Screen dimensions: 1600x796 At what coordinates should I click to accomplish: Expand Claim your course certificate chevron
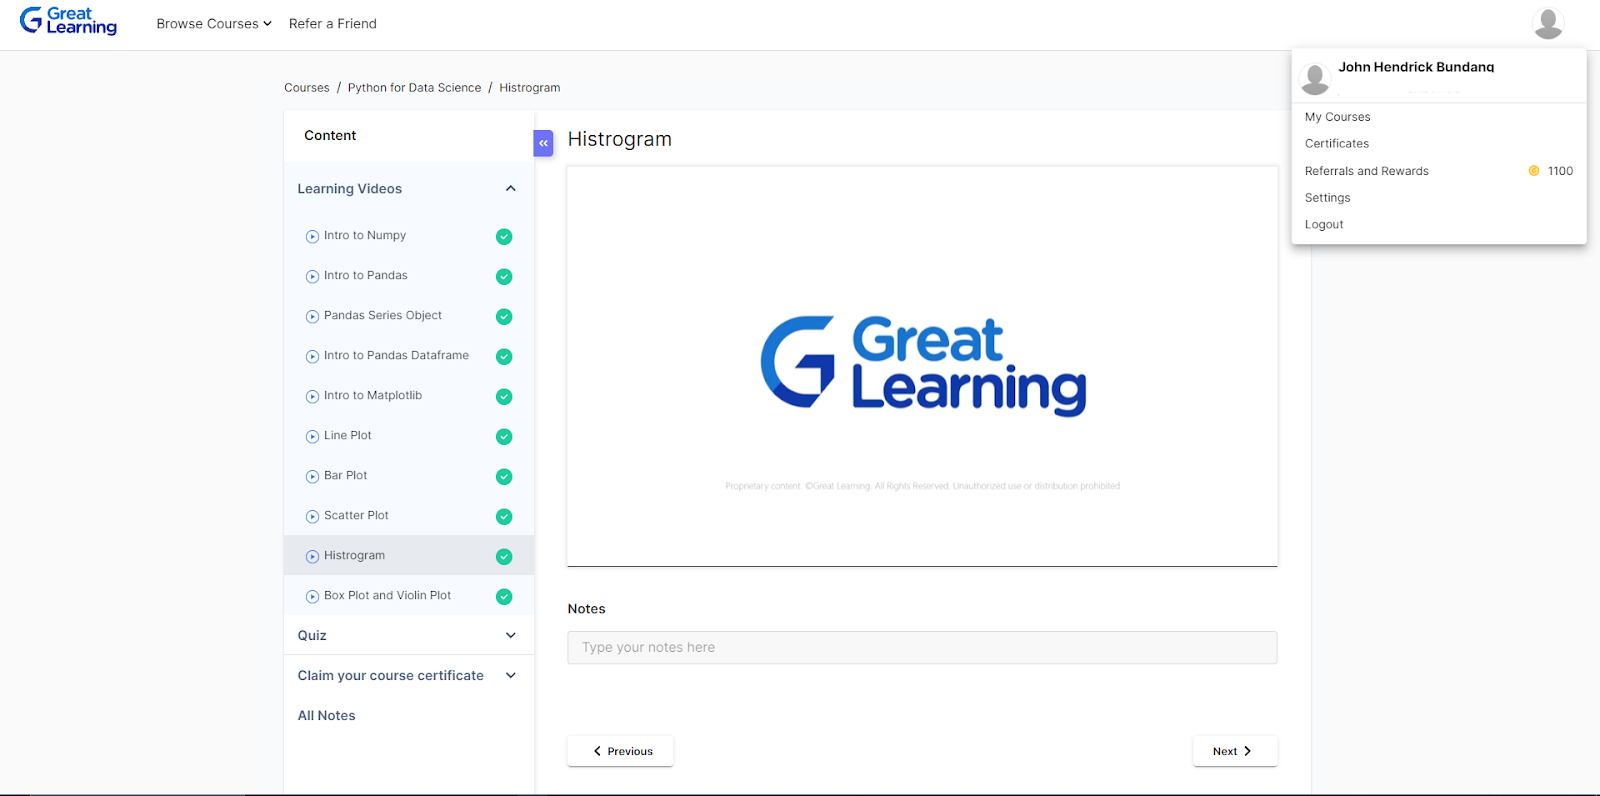pyautogui.click(x=511, y=675)
